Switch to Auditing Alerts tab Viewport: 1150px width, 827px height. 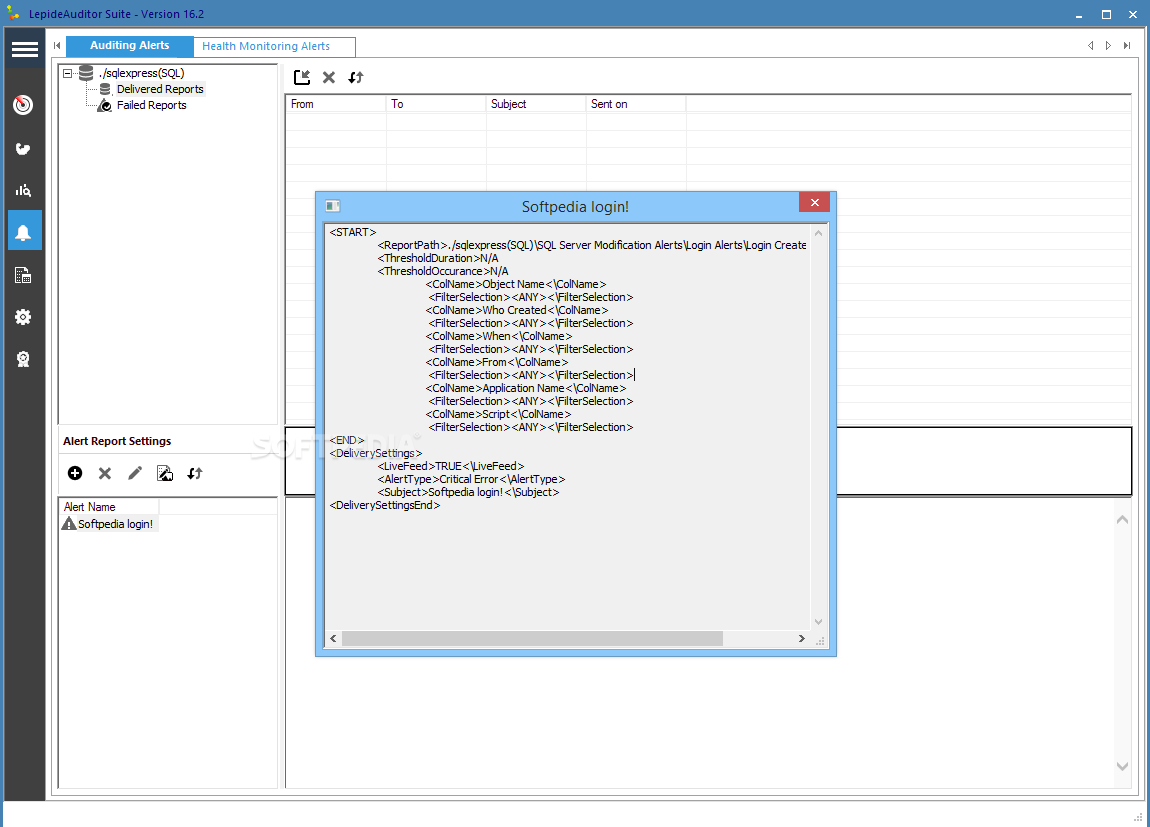(x=130, y=45)
